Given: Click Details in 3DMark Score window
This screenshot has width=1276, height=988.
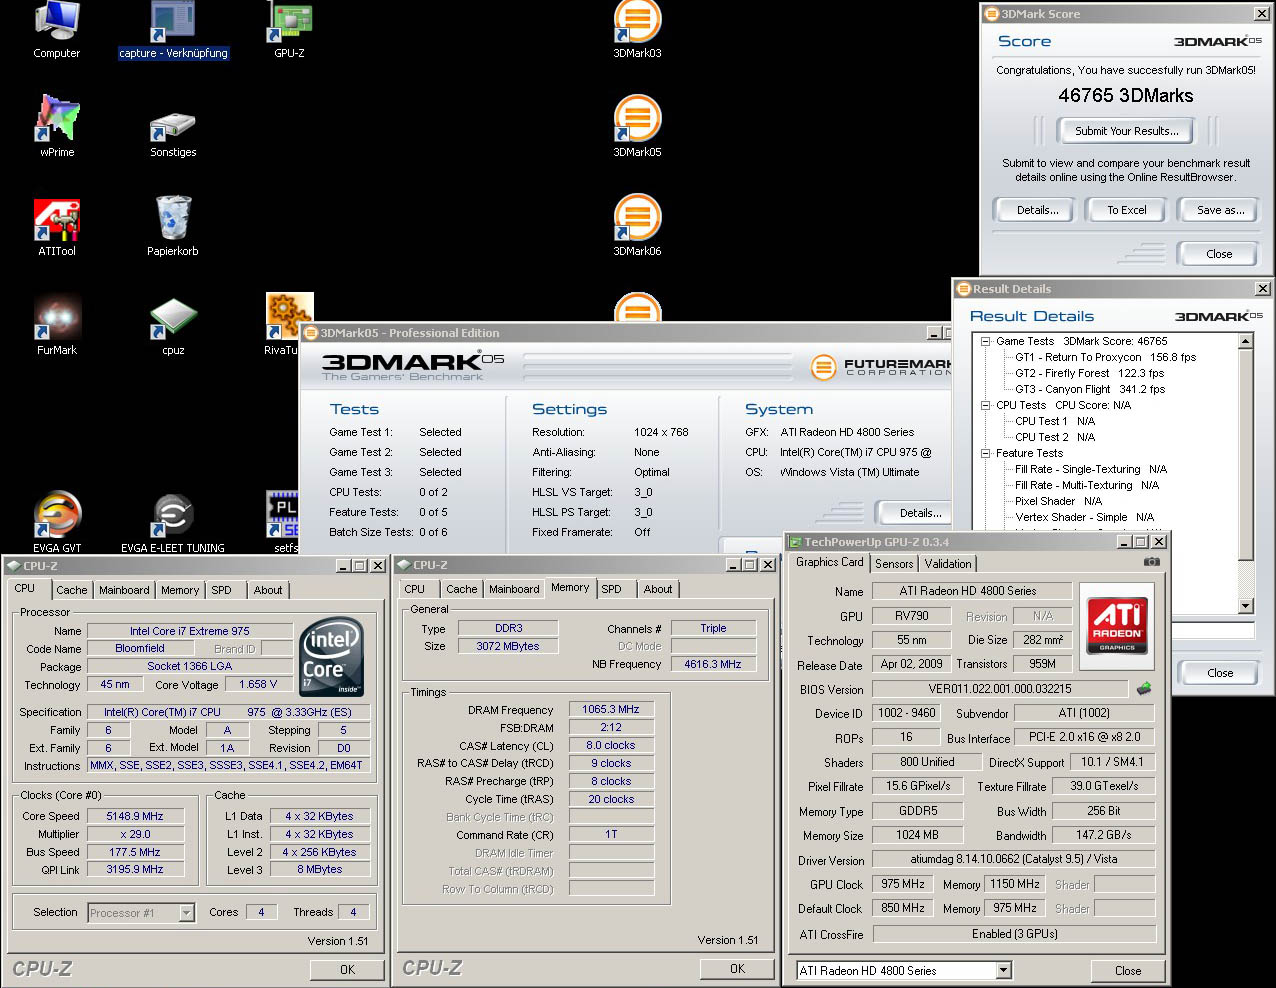Looking at the screenshot, I should click(1037, 210).
